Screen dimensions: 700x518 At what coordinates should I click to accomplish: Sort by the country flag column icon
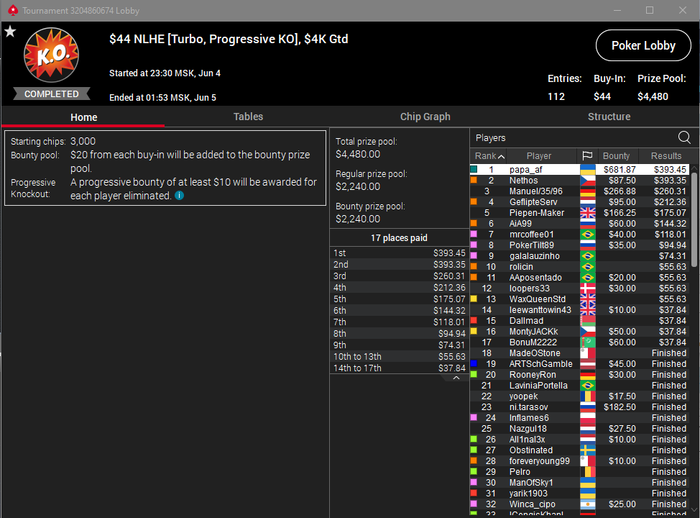(x=587, y=156)
